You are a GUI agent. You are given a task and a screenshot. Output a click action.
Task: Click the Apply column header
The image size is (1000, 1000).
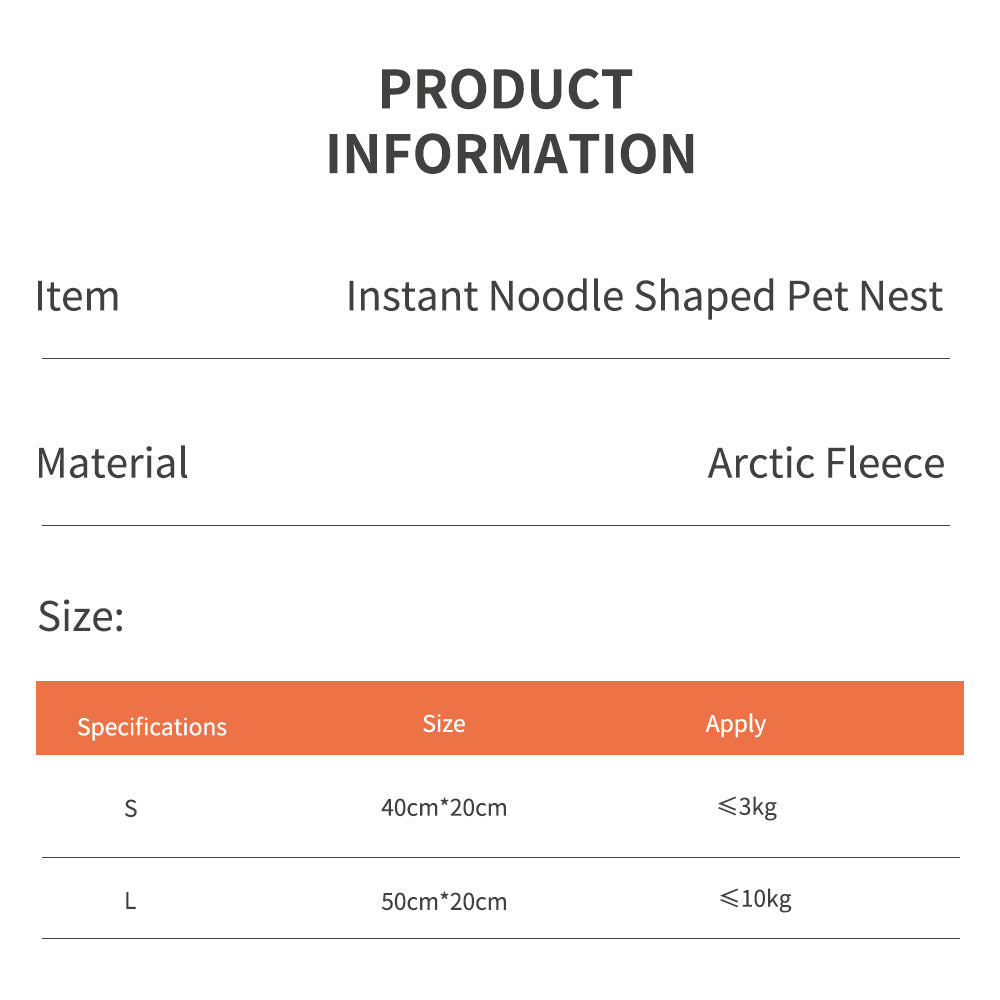(x=735, y=724)
